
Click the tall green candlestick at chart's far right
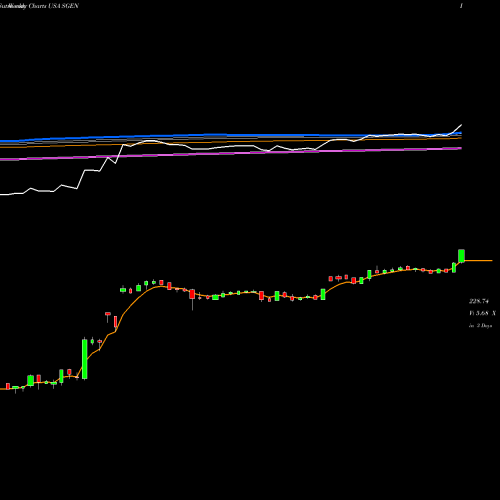(461, 256)
